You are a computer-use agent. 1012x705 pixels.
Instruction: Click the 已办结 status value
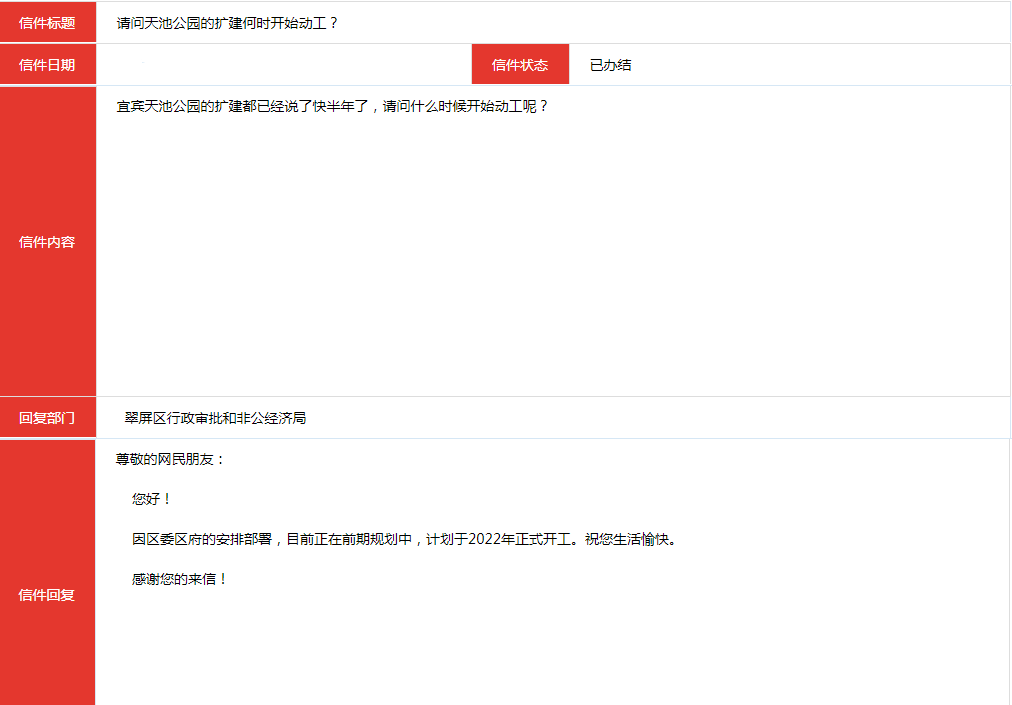point(610,65)
